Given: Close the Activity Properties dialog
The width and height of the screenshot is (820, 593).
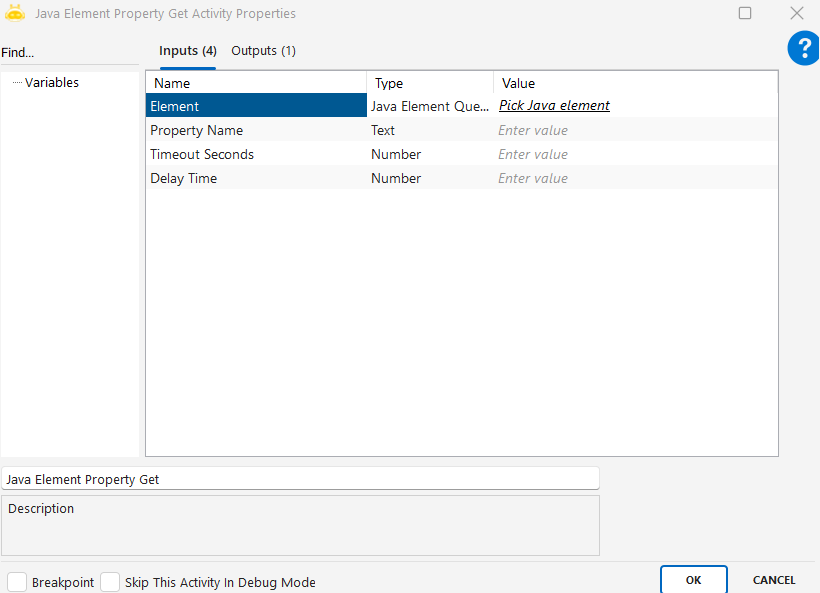Looking at the screenshot, I should coord(796,14).
